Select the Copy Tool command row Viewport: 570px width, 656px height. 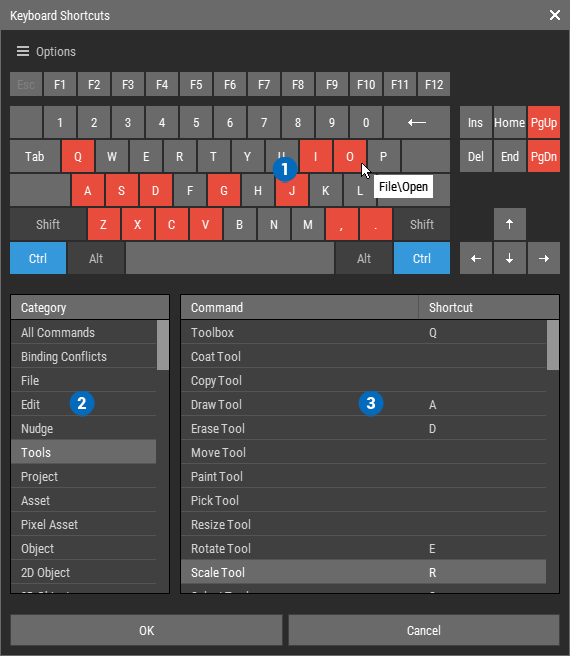[x=364, y=380]
